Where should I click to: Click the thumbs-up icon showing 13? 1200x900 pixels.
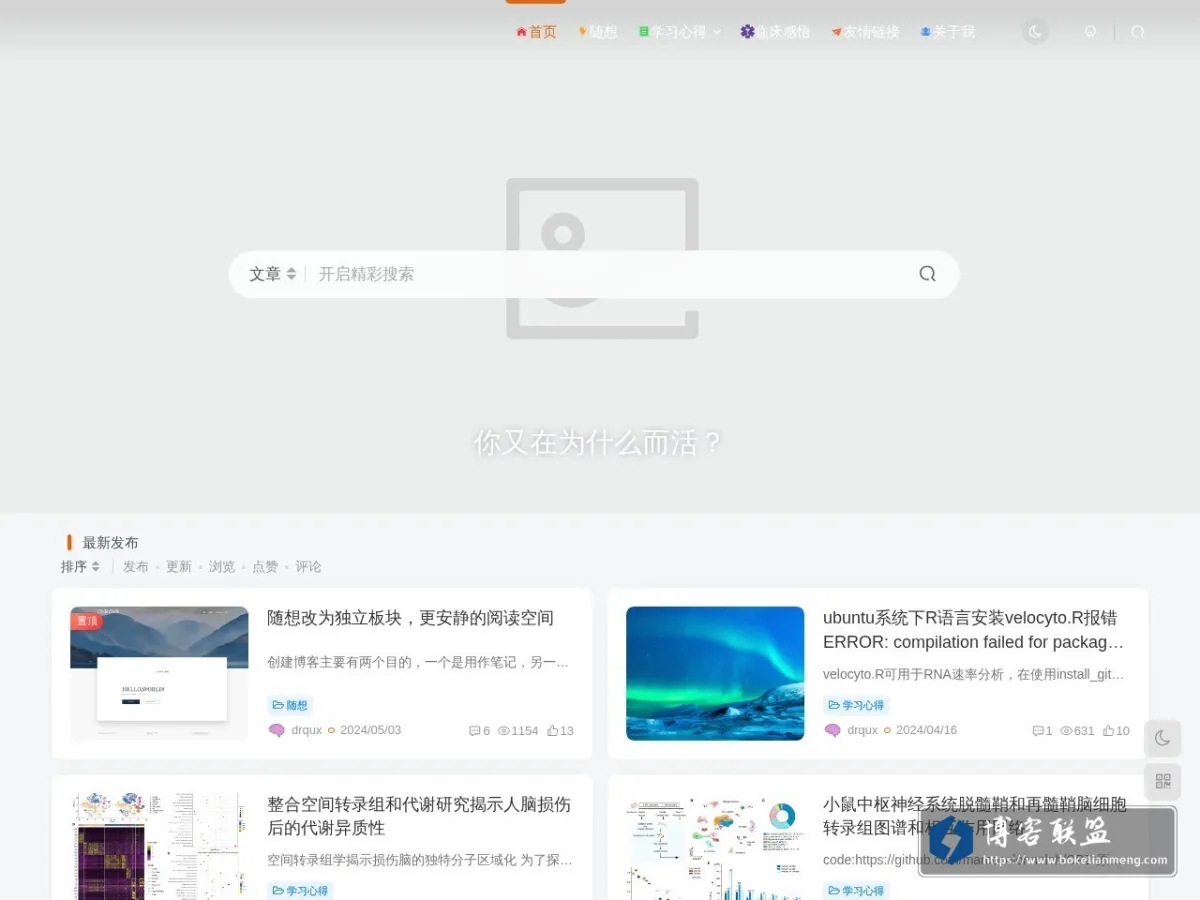552,731
